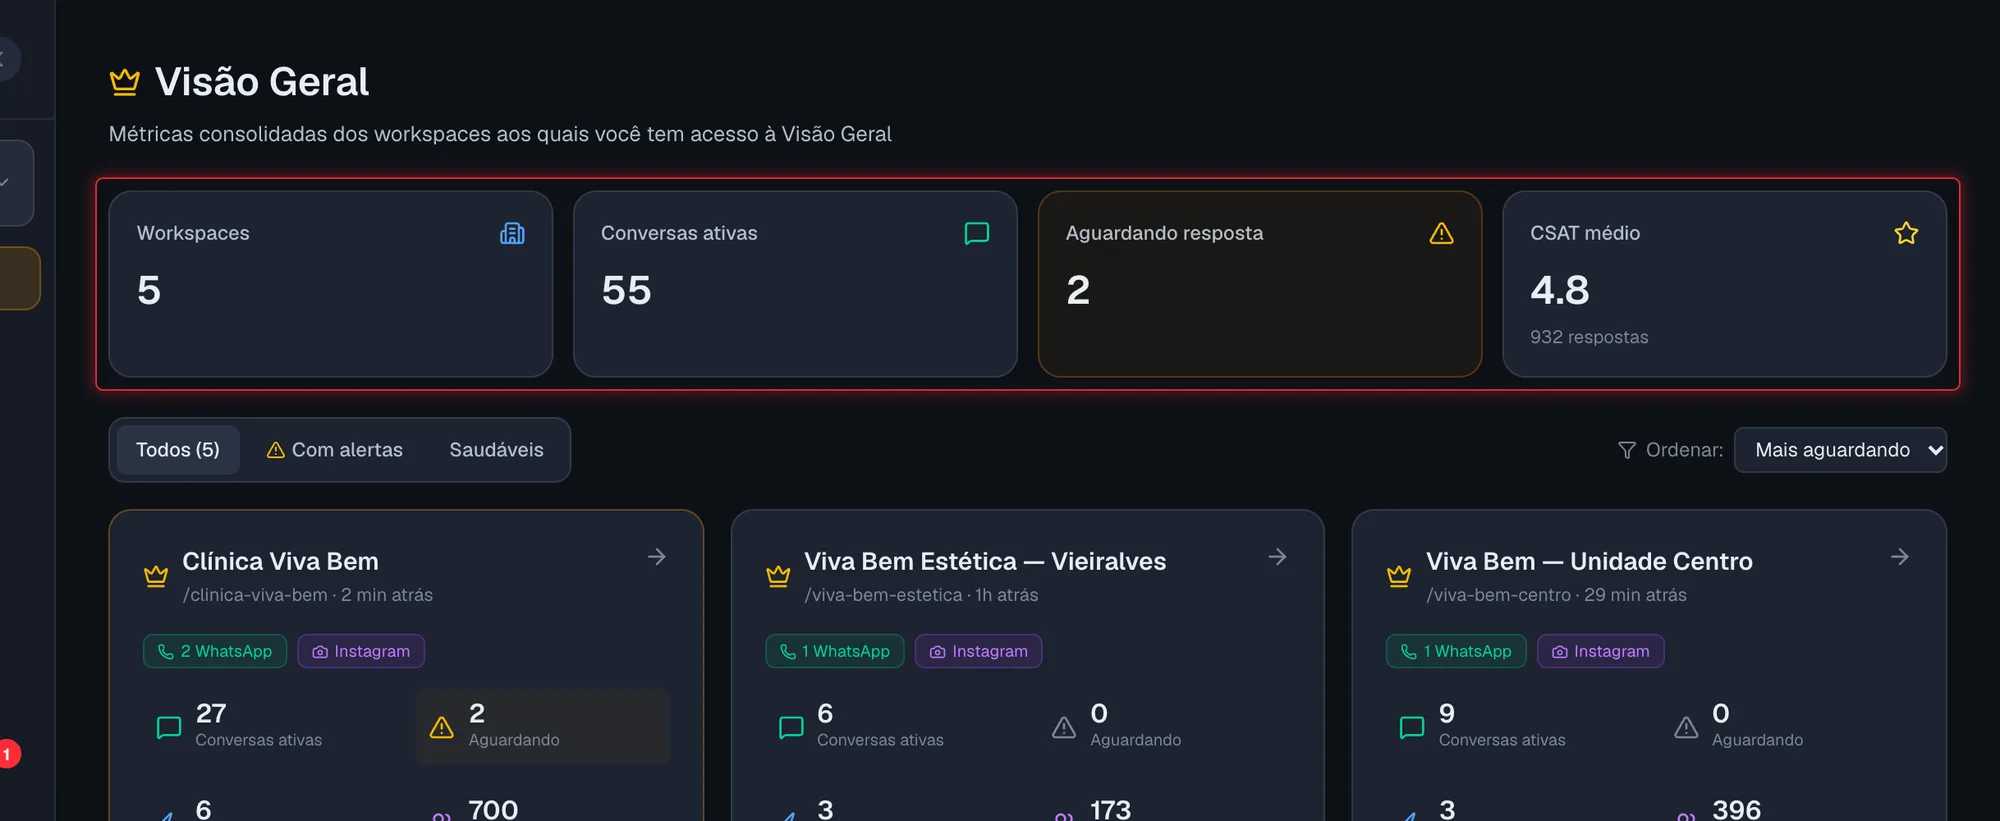Click 1 WhatsApp badge in Unidade Centro card
The image size is (2000, 821).
click(x=1456, y=651)
